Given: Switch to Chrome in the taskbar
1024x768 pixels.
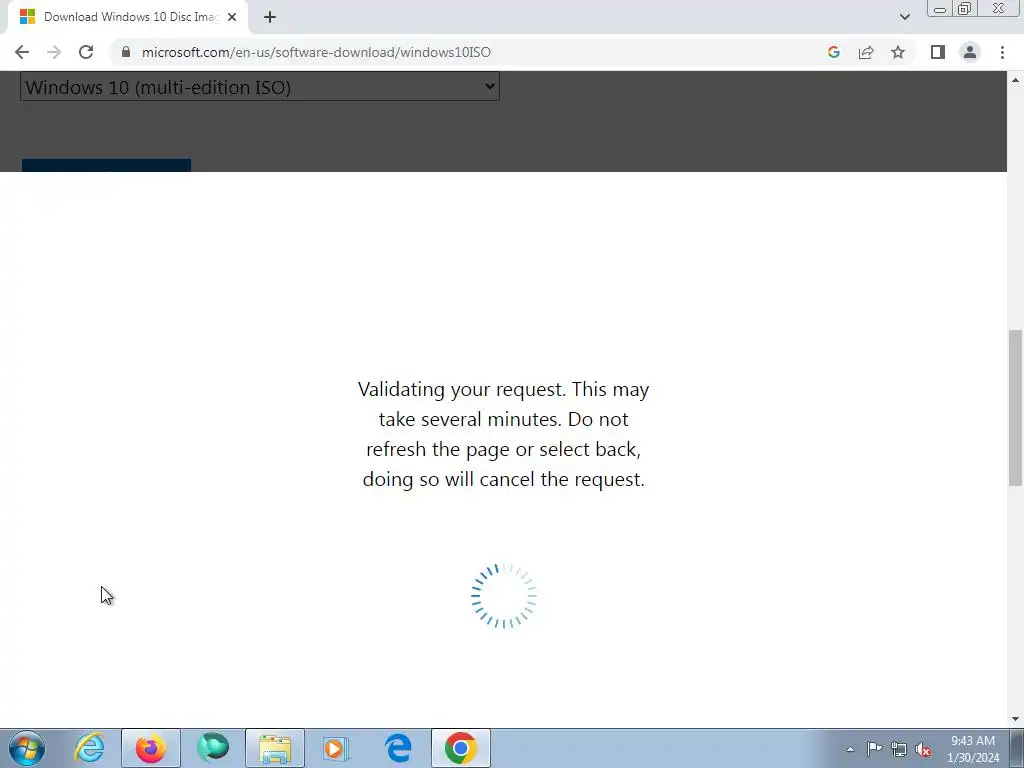Looking at the screenshot, I should [461, 748].
